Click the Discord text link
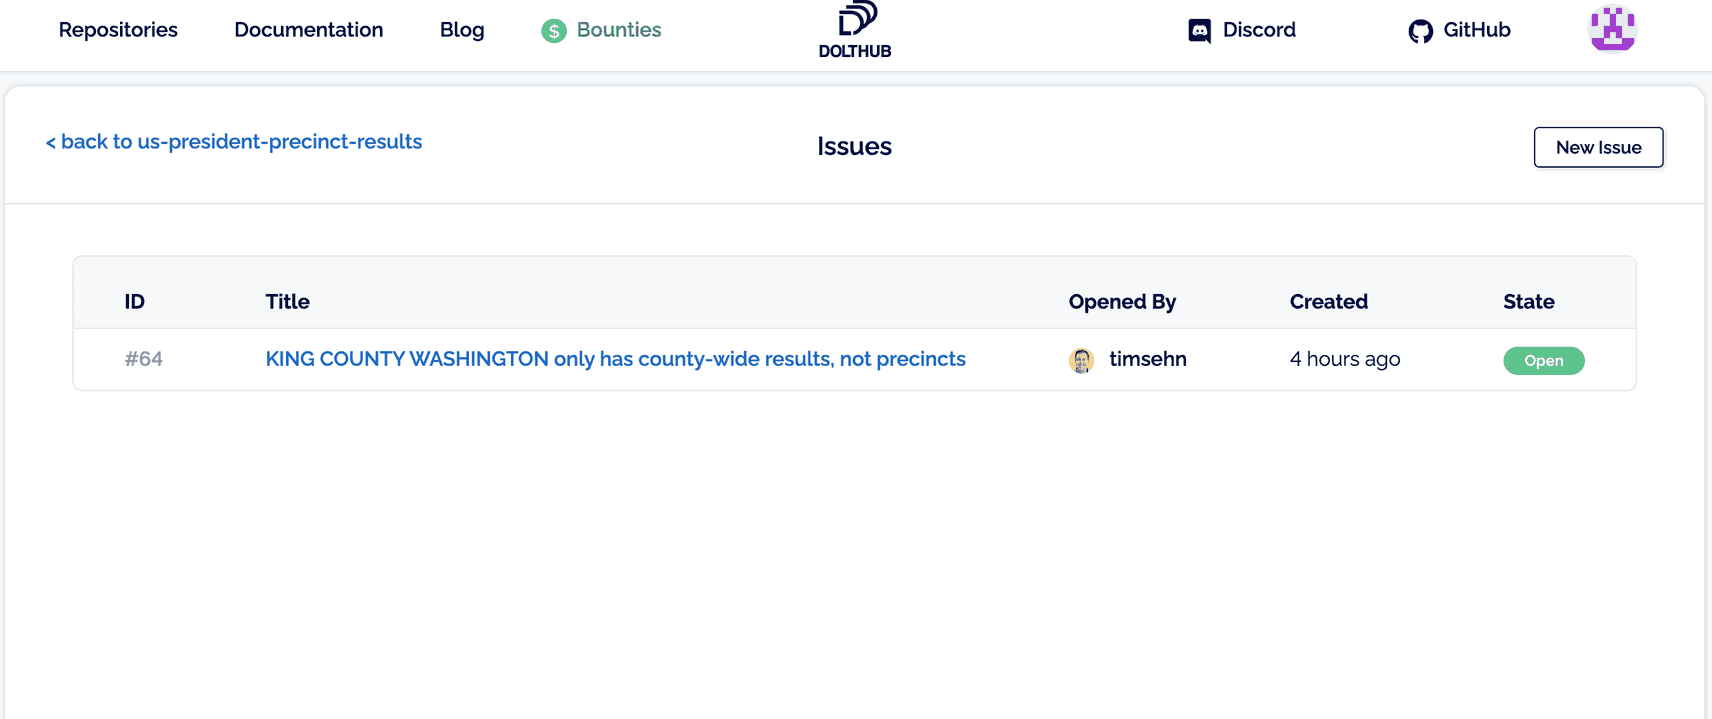1712x719 pixels. pyautogui.click(x=1259, y=30)
